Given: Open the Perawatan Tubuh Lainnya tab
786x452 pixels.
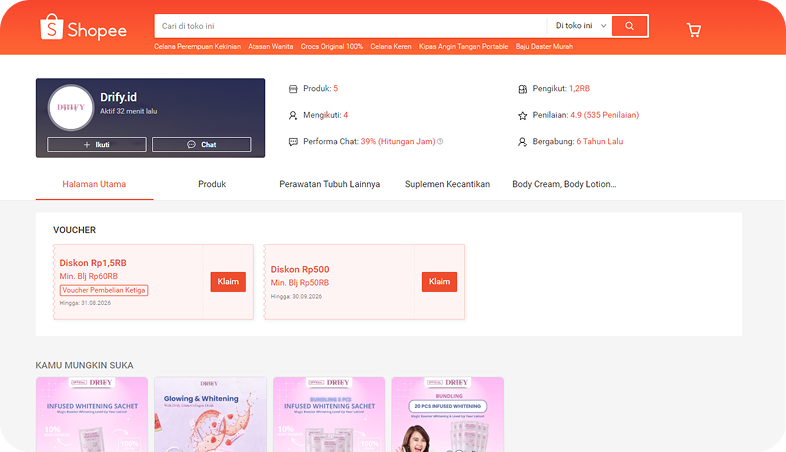Looking at the screenshot, I should click(x=329, y=184).
